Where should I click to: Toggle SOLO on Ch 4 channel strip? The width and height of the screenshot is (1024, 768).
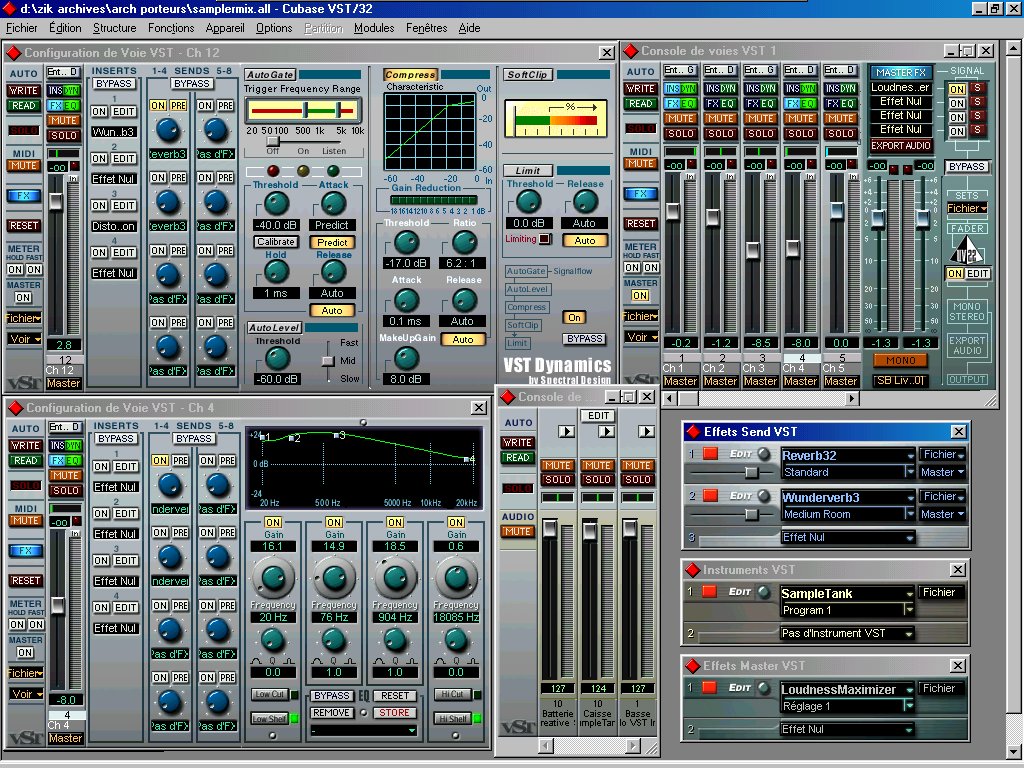65,490
